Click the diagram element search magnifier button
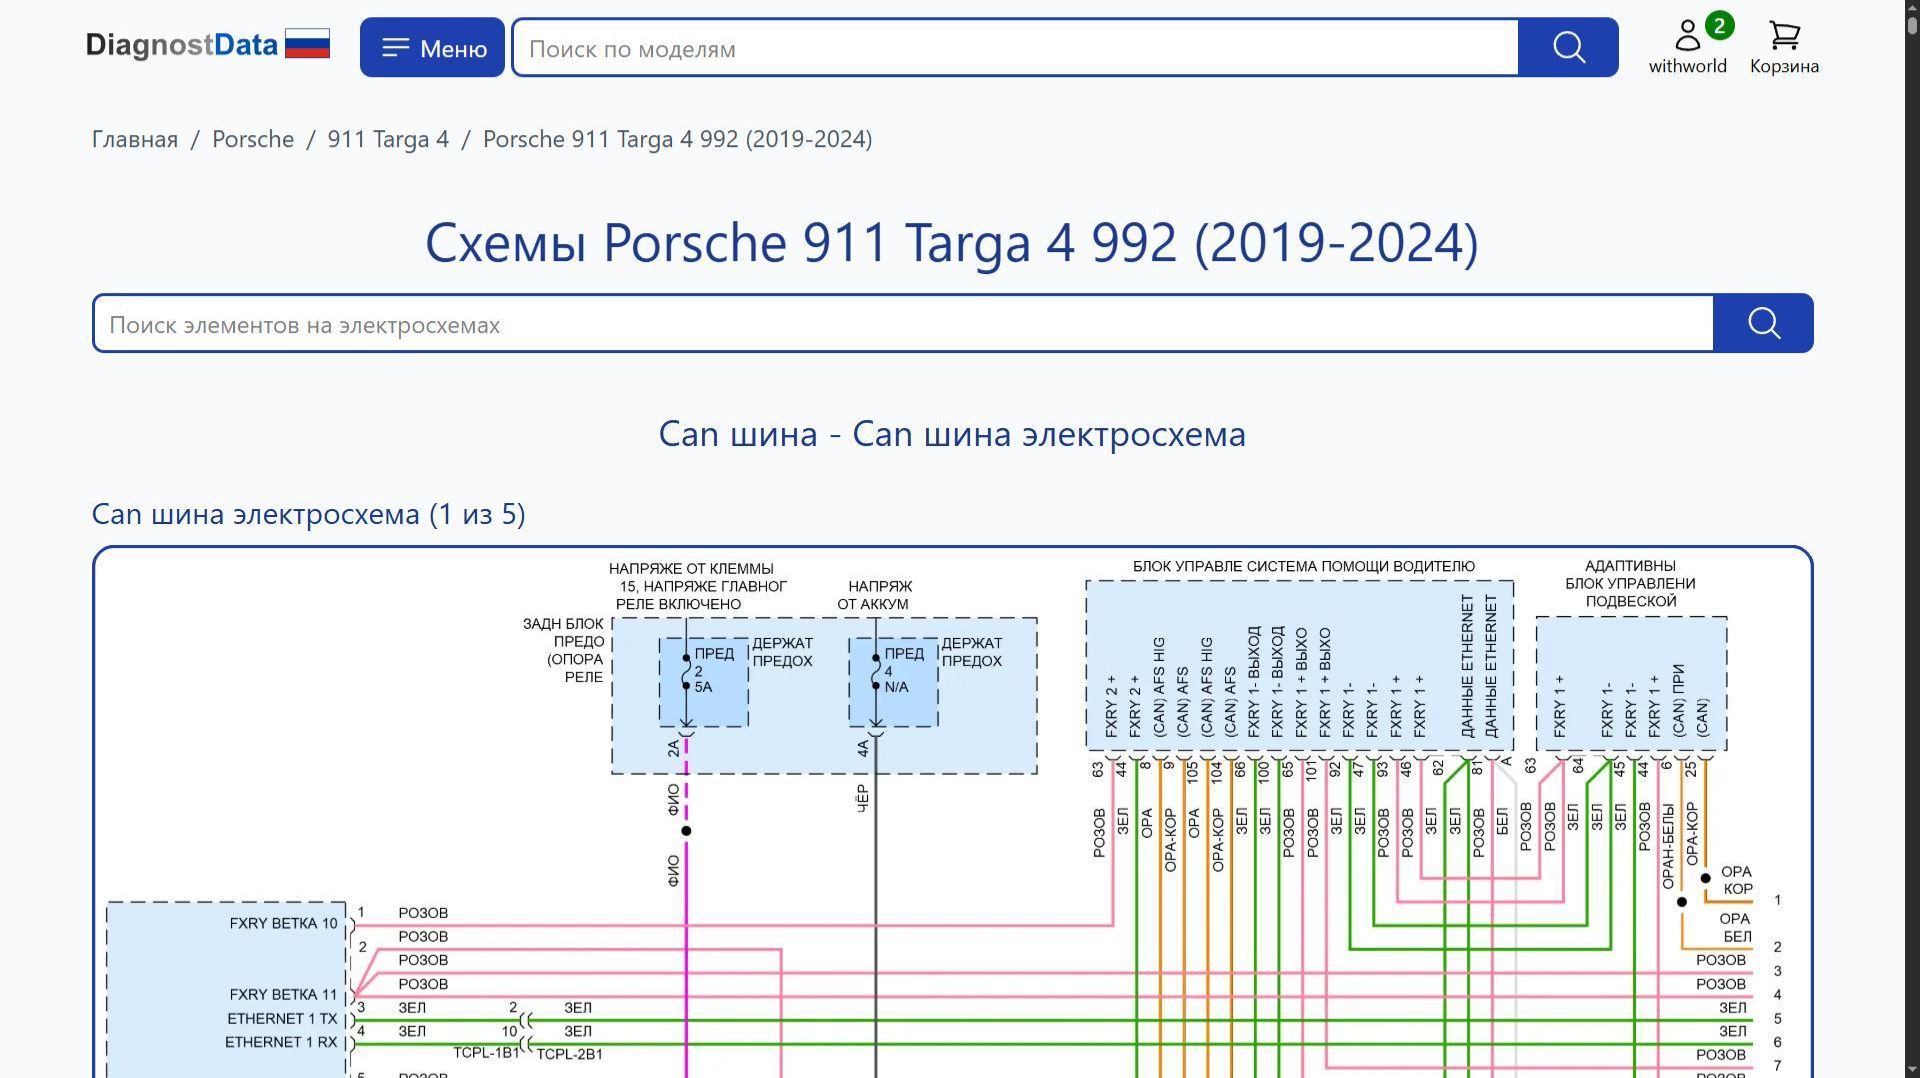 coord(1763,323)
